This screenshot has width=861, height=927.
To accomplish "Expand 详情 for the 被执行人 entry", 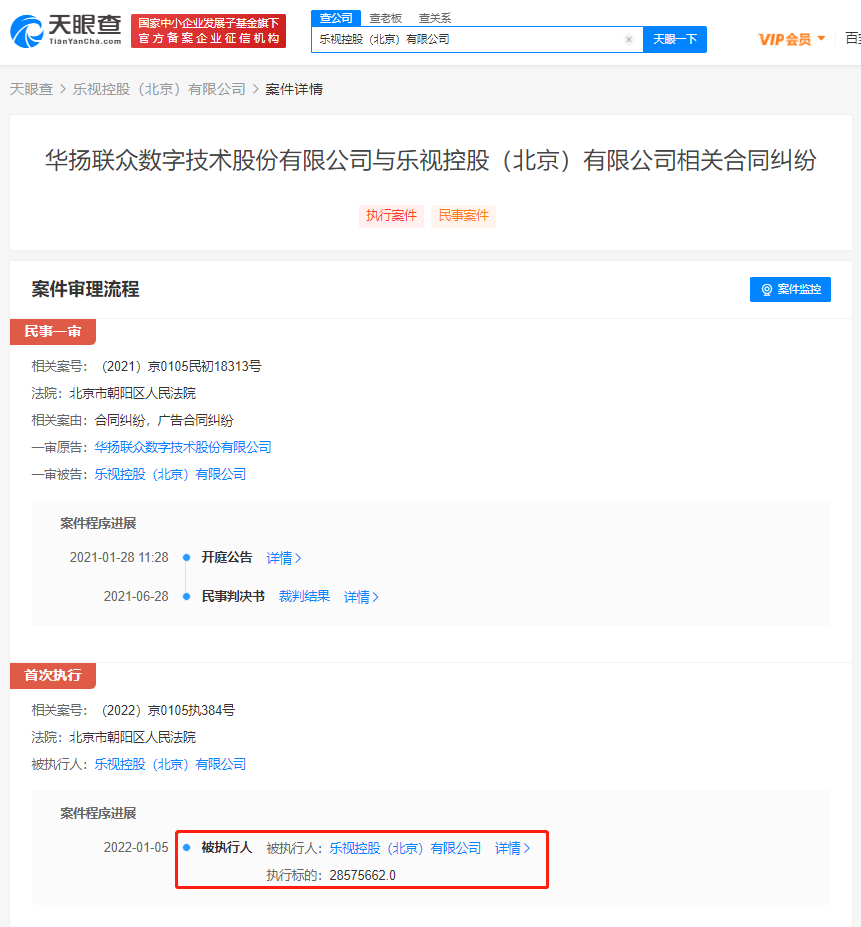I will [512, 848].
